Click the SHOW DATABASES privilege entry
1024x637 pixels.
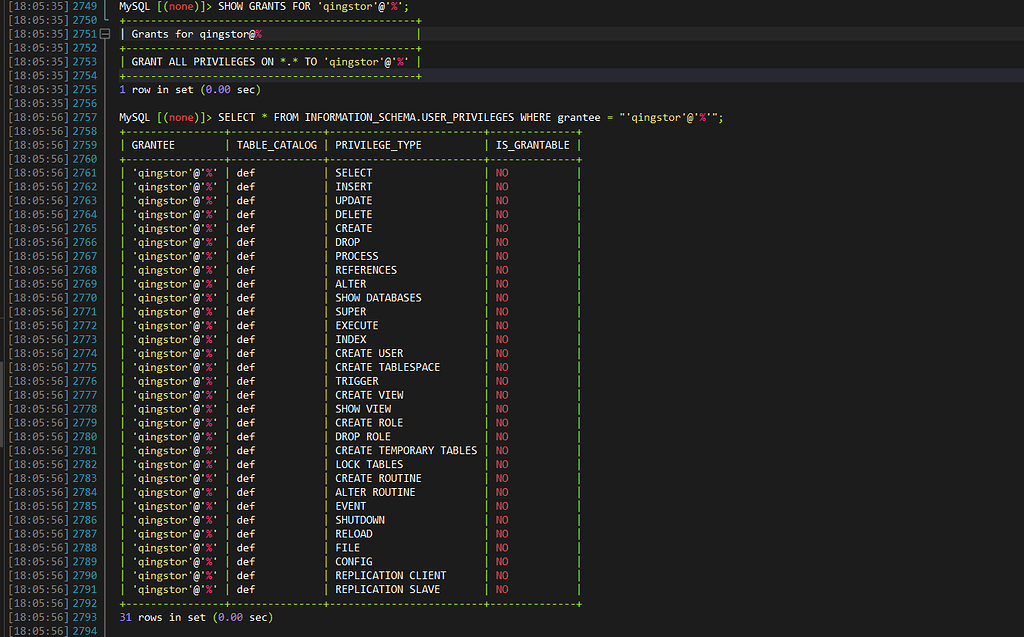tap(378, 298)
